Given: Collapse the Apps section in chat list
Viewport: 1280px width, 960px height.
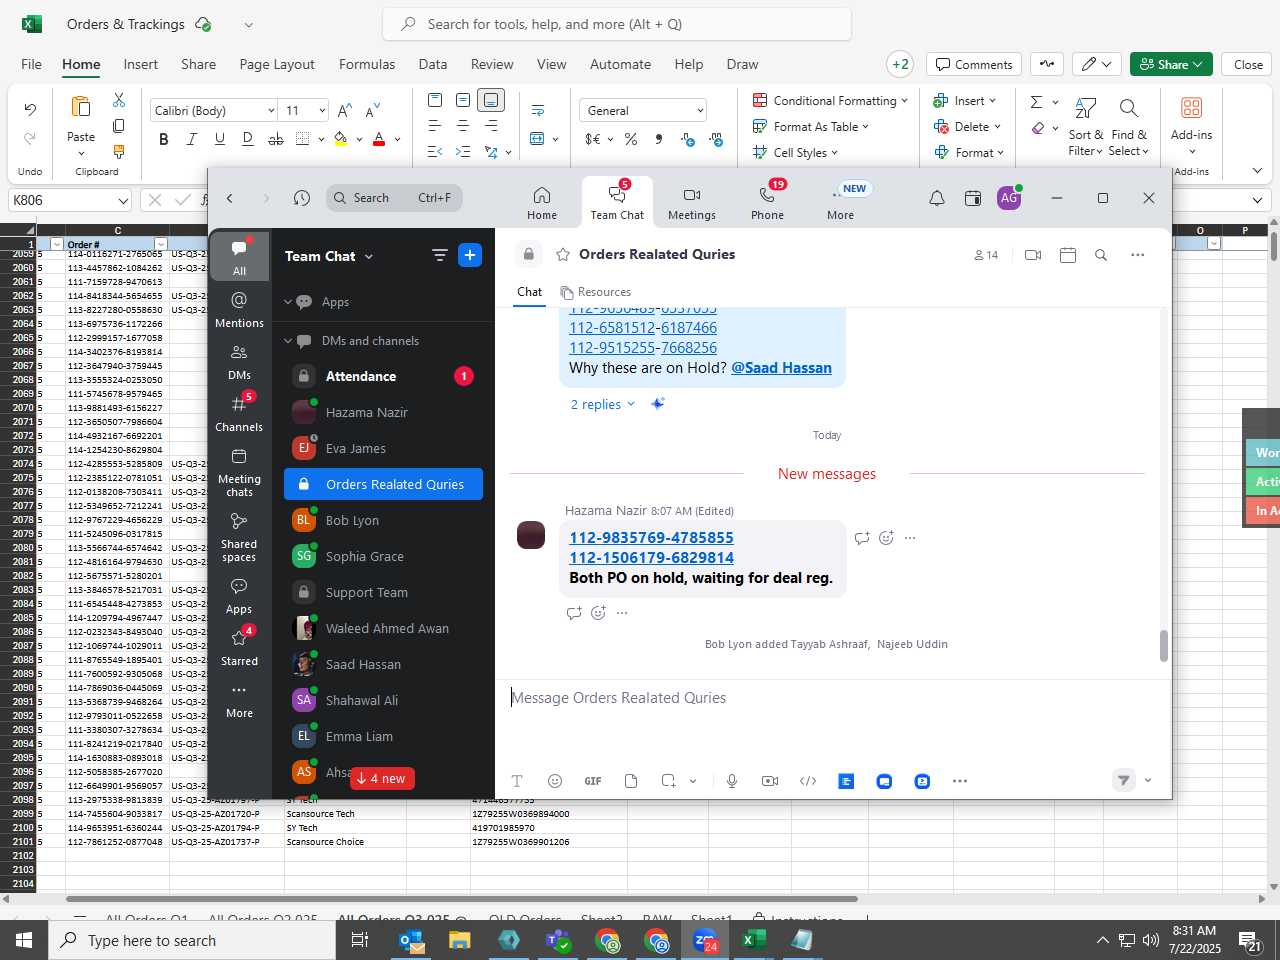Looking at the screenshot, I should point(288,302).
